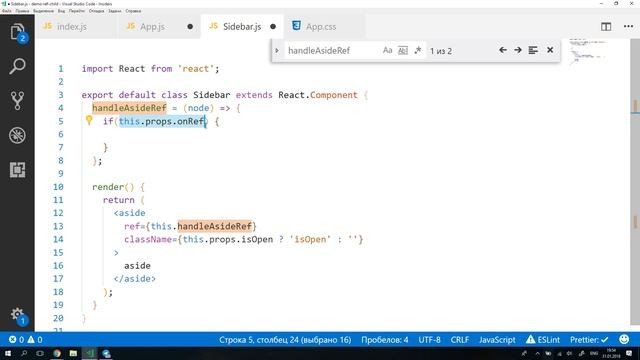Click the VS Code taskbar icon
Screen dimensions: 640x360
(x=90, y=353)
